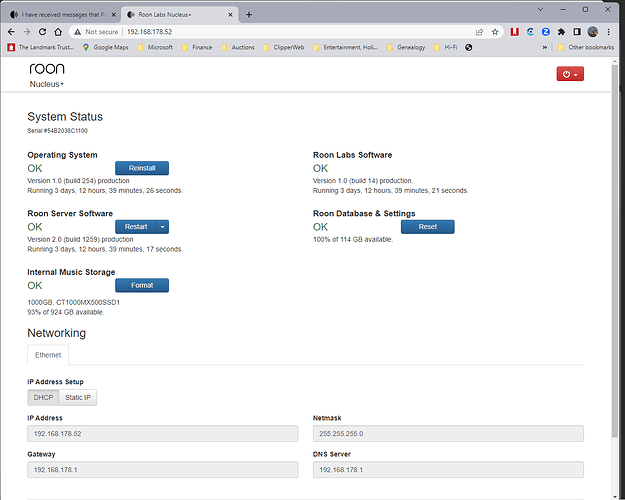The width and height of the screenshot is (625, 500).
Task: Click Reinstall for the Operating System
Action: pos(141,168)
